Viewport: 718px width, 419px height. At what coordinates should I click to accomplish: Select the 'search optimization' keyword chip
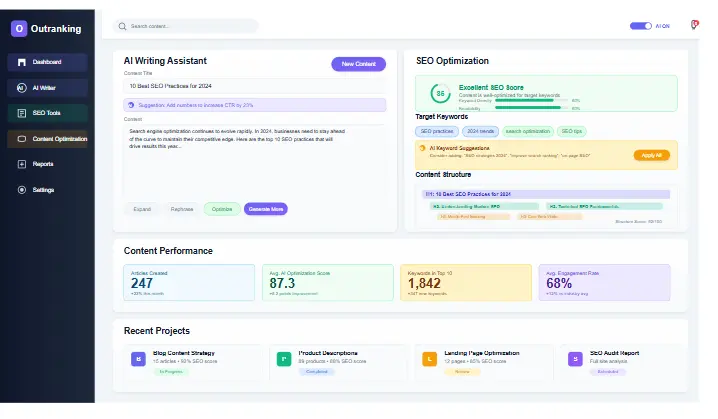[528, 131]
